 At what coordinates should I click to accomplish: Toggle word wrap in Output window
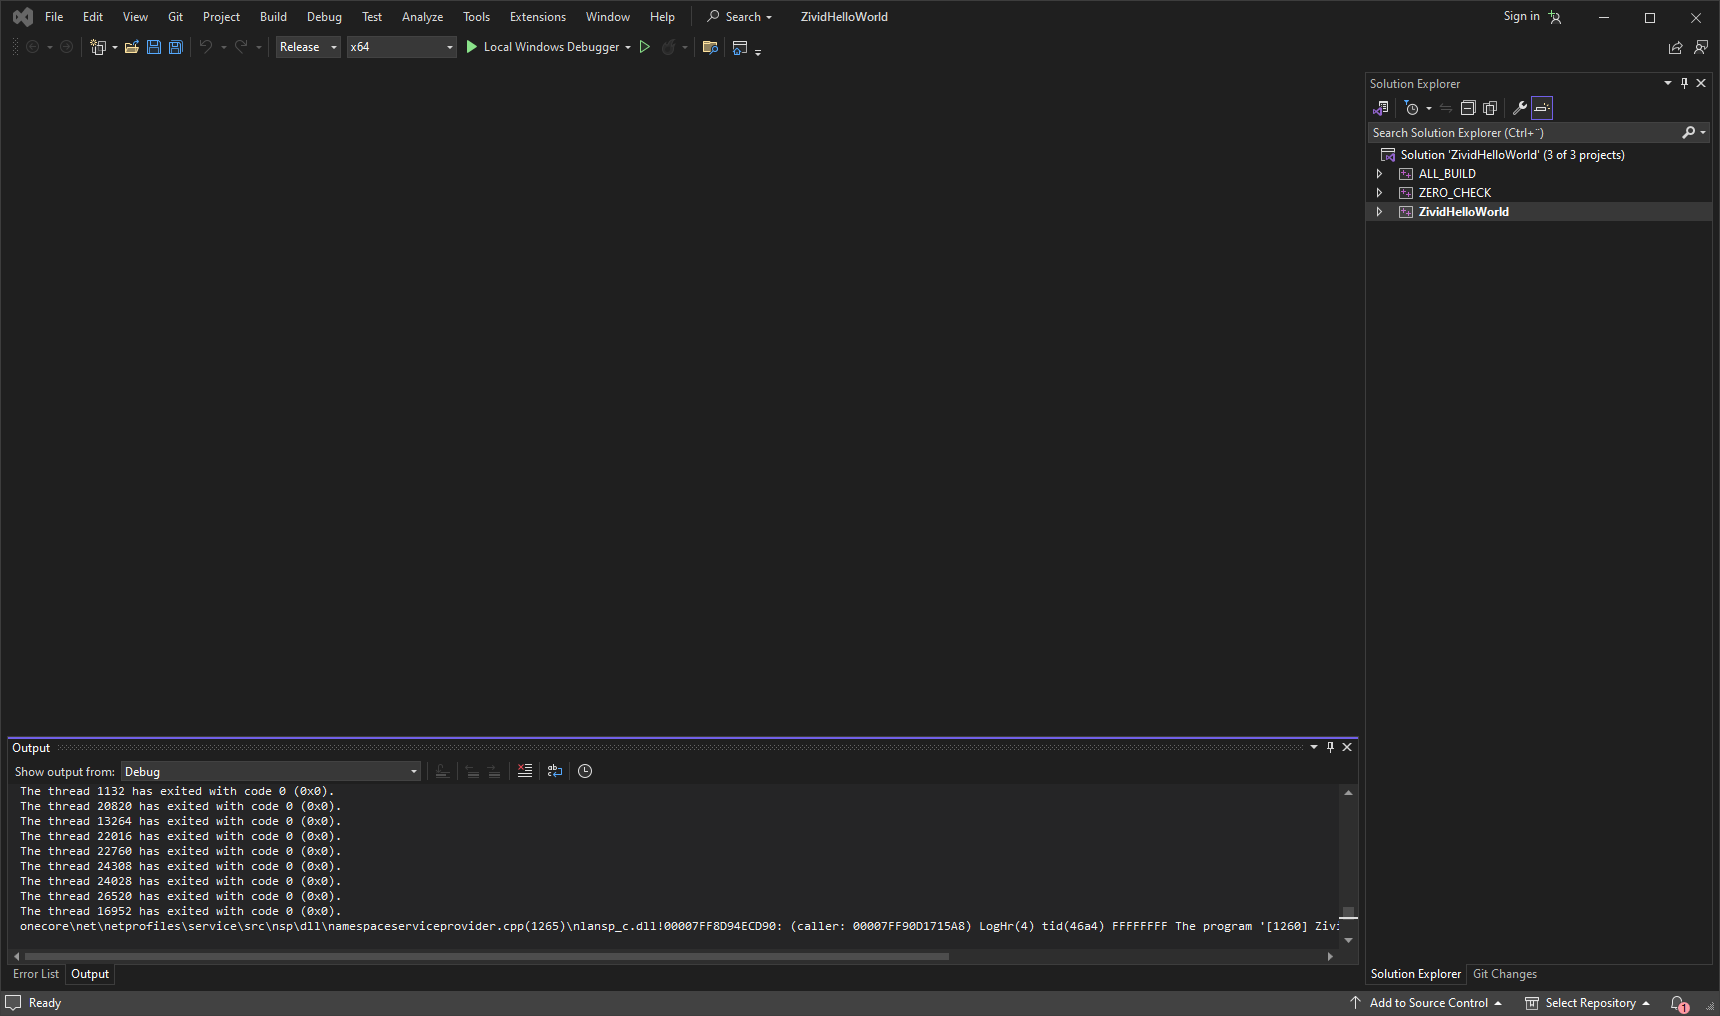555,771
